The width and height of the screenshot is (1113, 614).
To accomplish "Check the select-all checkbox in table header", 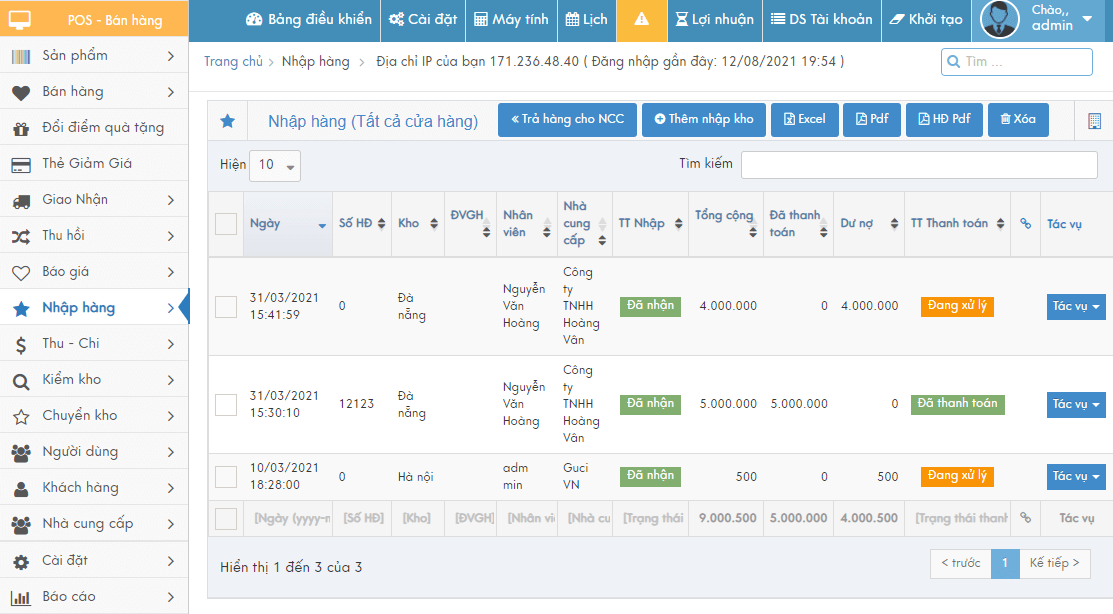I will click(226, 224).
